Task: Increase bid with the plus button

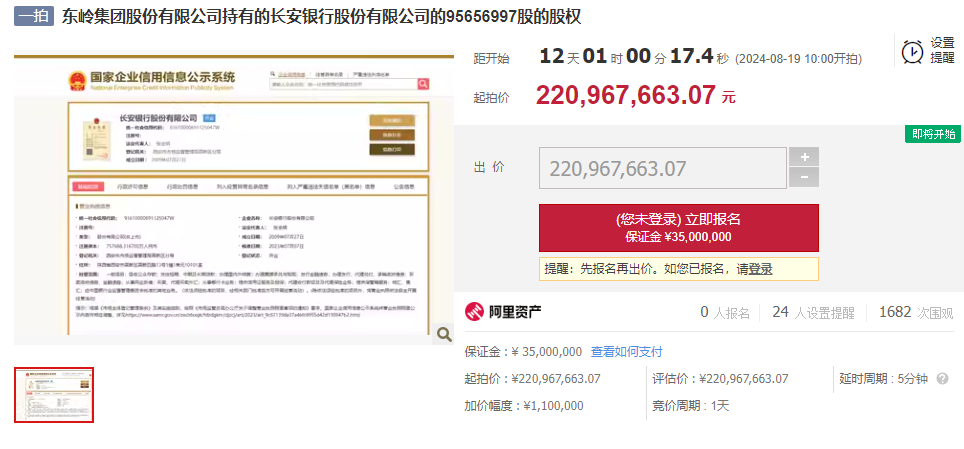Action: tap(803, 157)
